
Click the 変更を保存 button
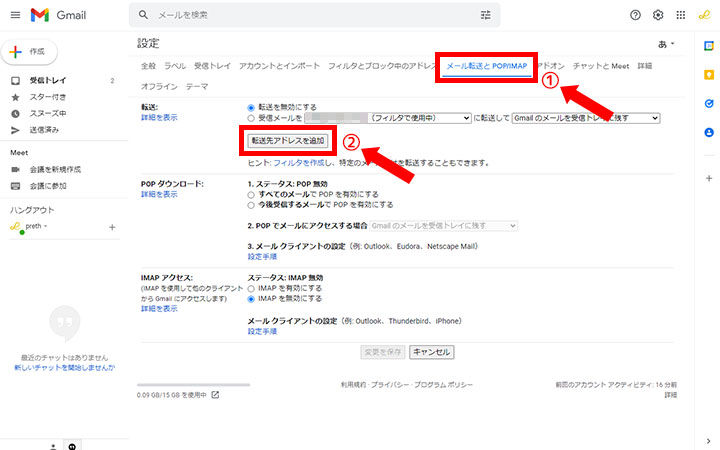tap(382, 352)
